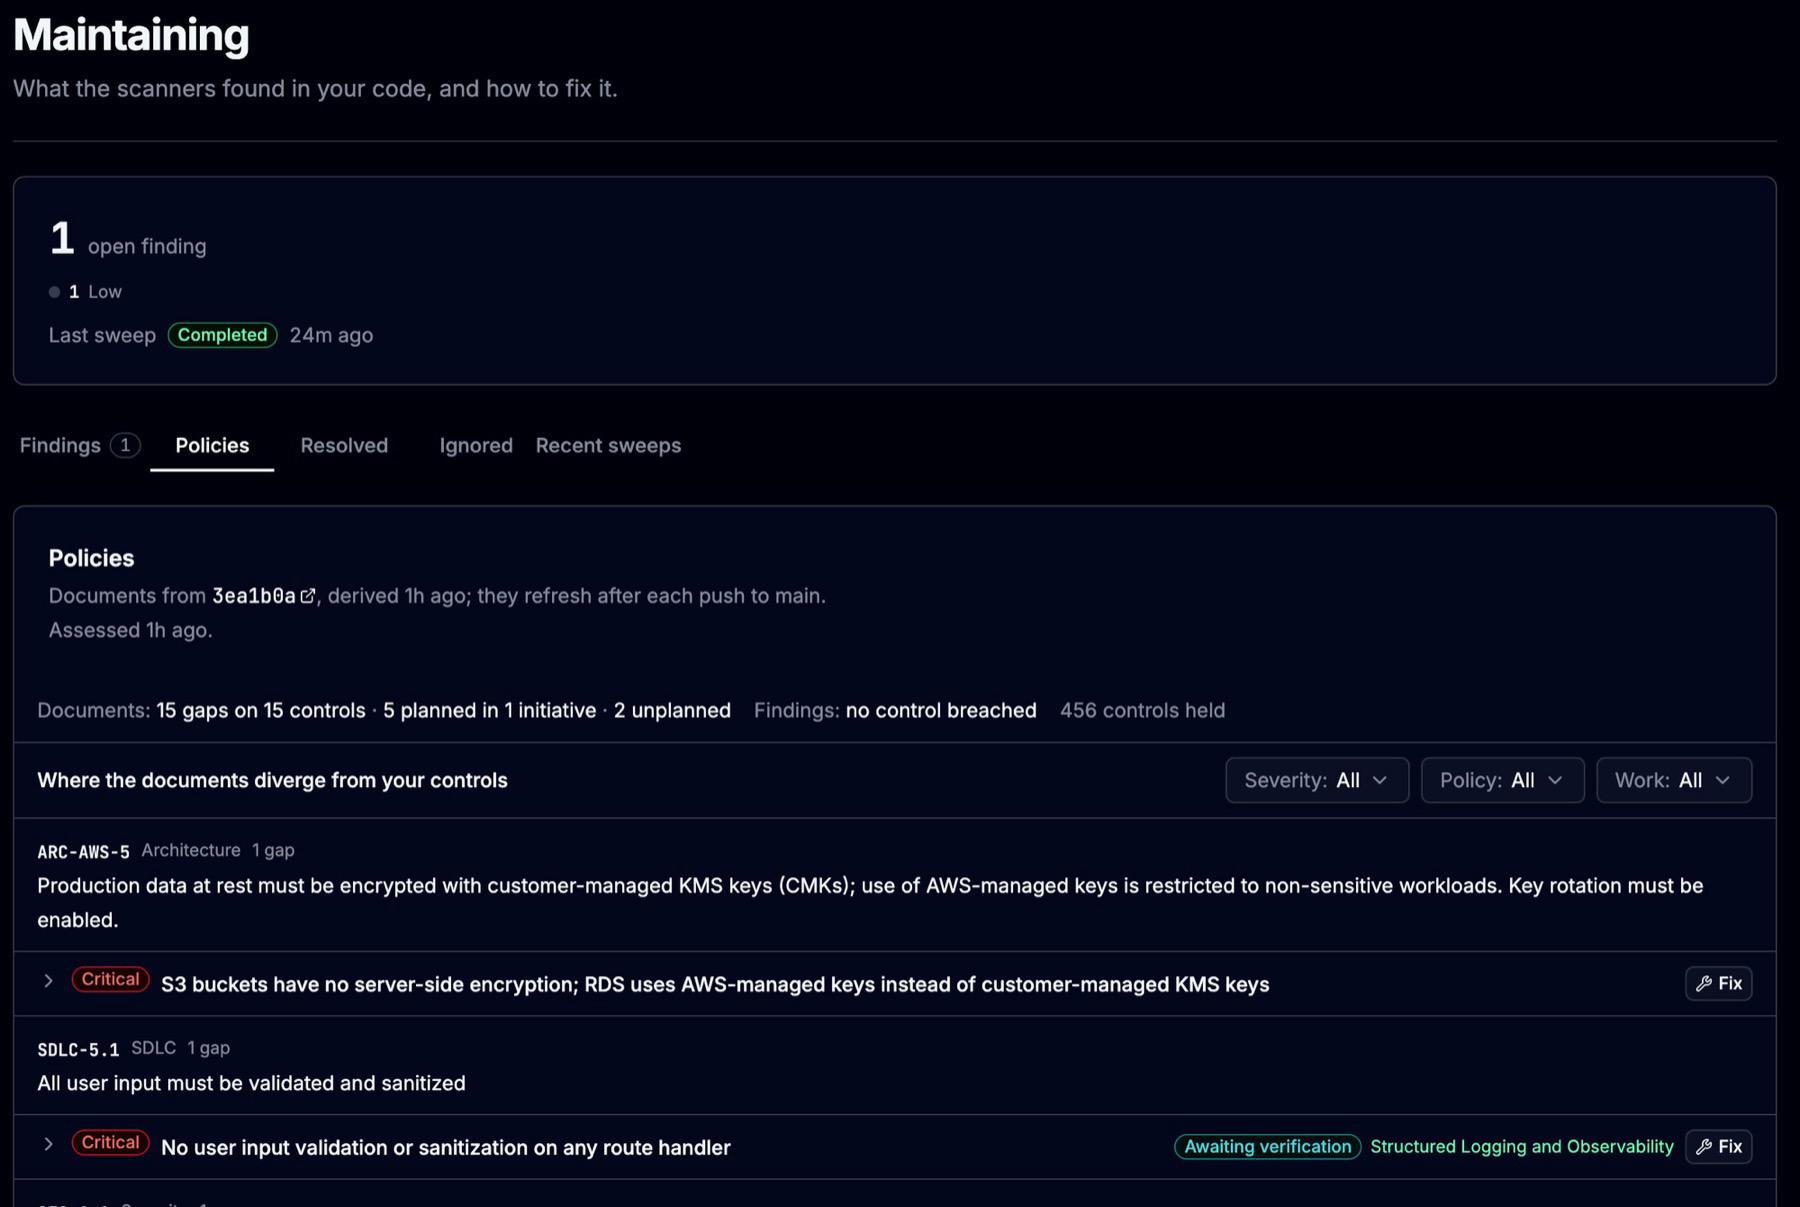Click the 'Architecture' policy label

click(x=191, y=850)
